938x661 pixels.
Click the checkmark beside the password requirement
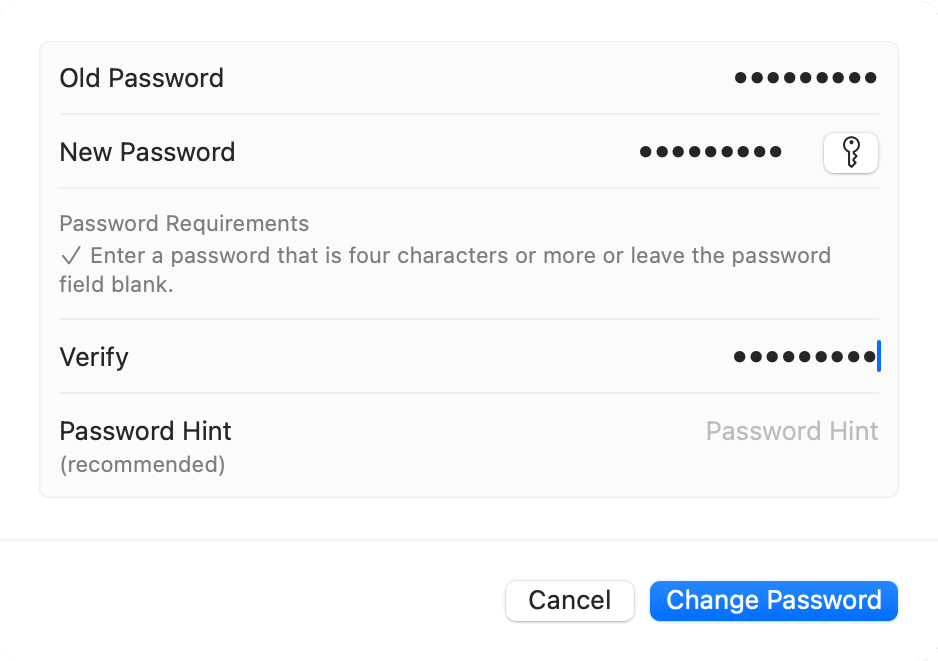71,256
